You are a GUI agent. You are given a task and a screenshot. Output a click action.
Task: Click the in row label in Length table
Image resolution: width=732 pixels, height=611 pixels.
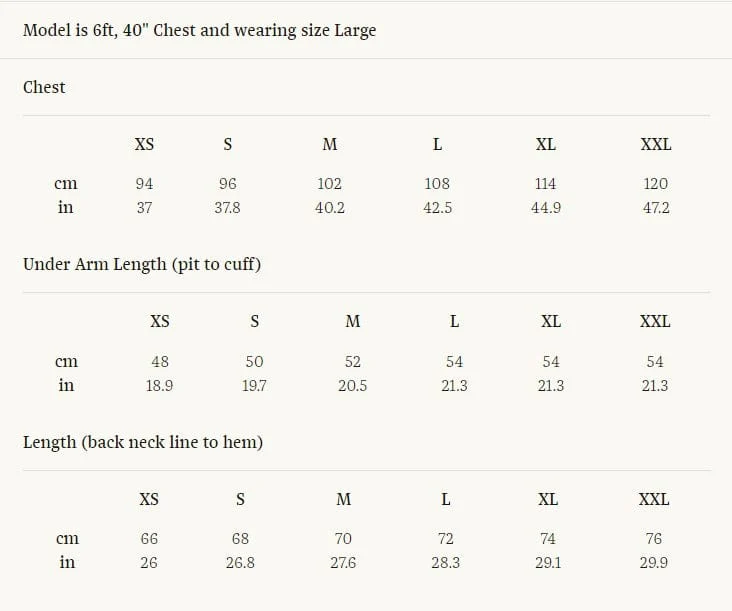pos(67,562)
